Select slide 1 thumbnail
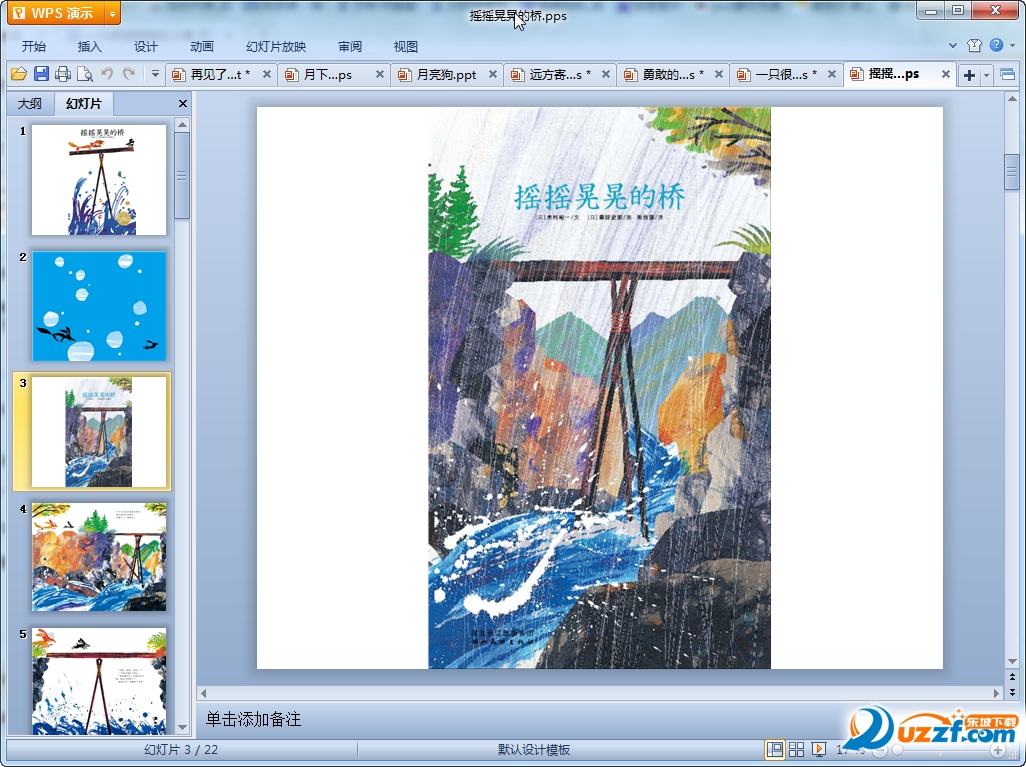1026x767 pixels. pos(99,180)
